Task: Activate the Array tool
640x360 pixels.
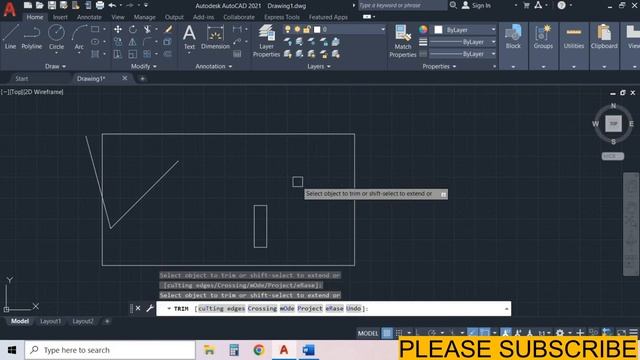Action: [147, 54]
